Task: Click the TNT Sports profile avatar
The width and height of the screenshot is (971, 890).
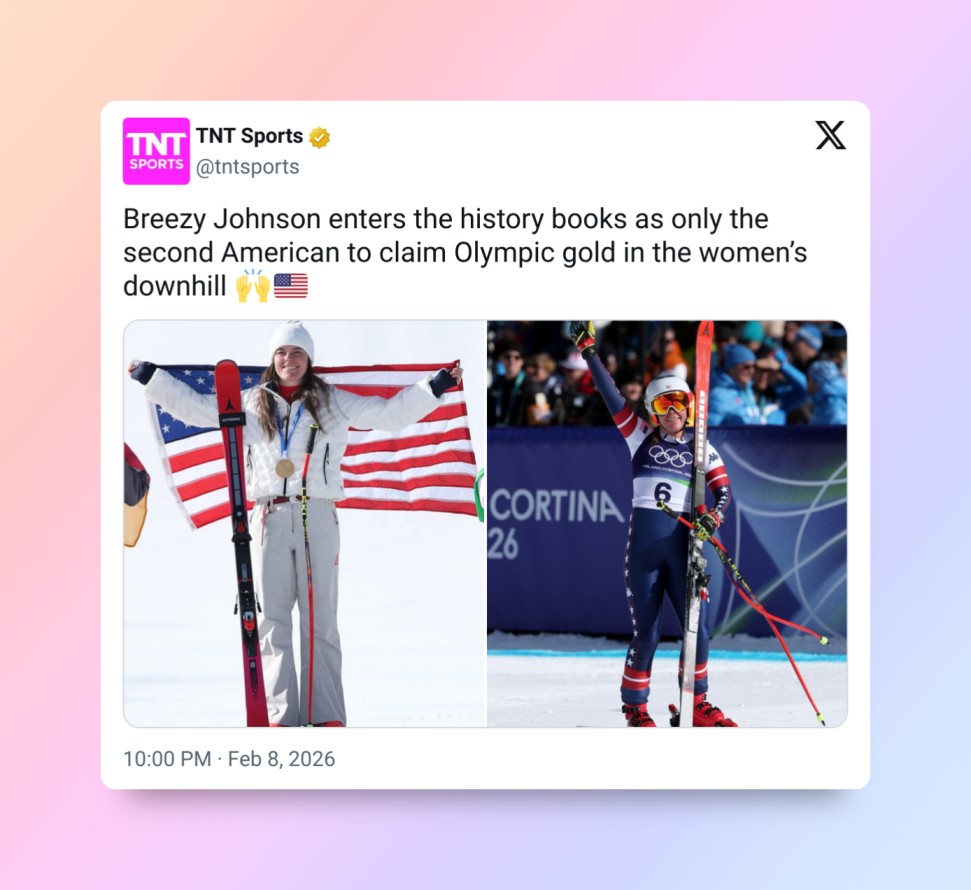Action: (x=156, y=151)
